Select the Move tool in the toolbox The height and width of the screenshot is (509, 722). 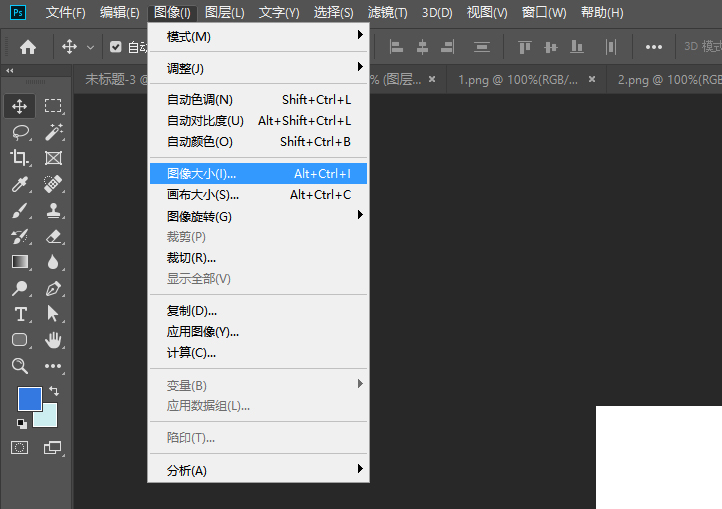(19, 106)
